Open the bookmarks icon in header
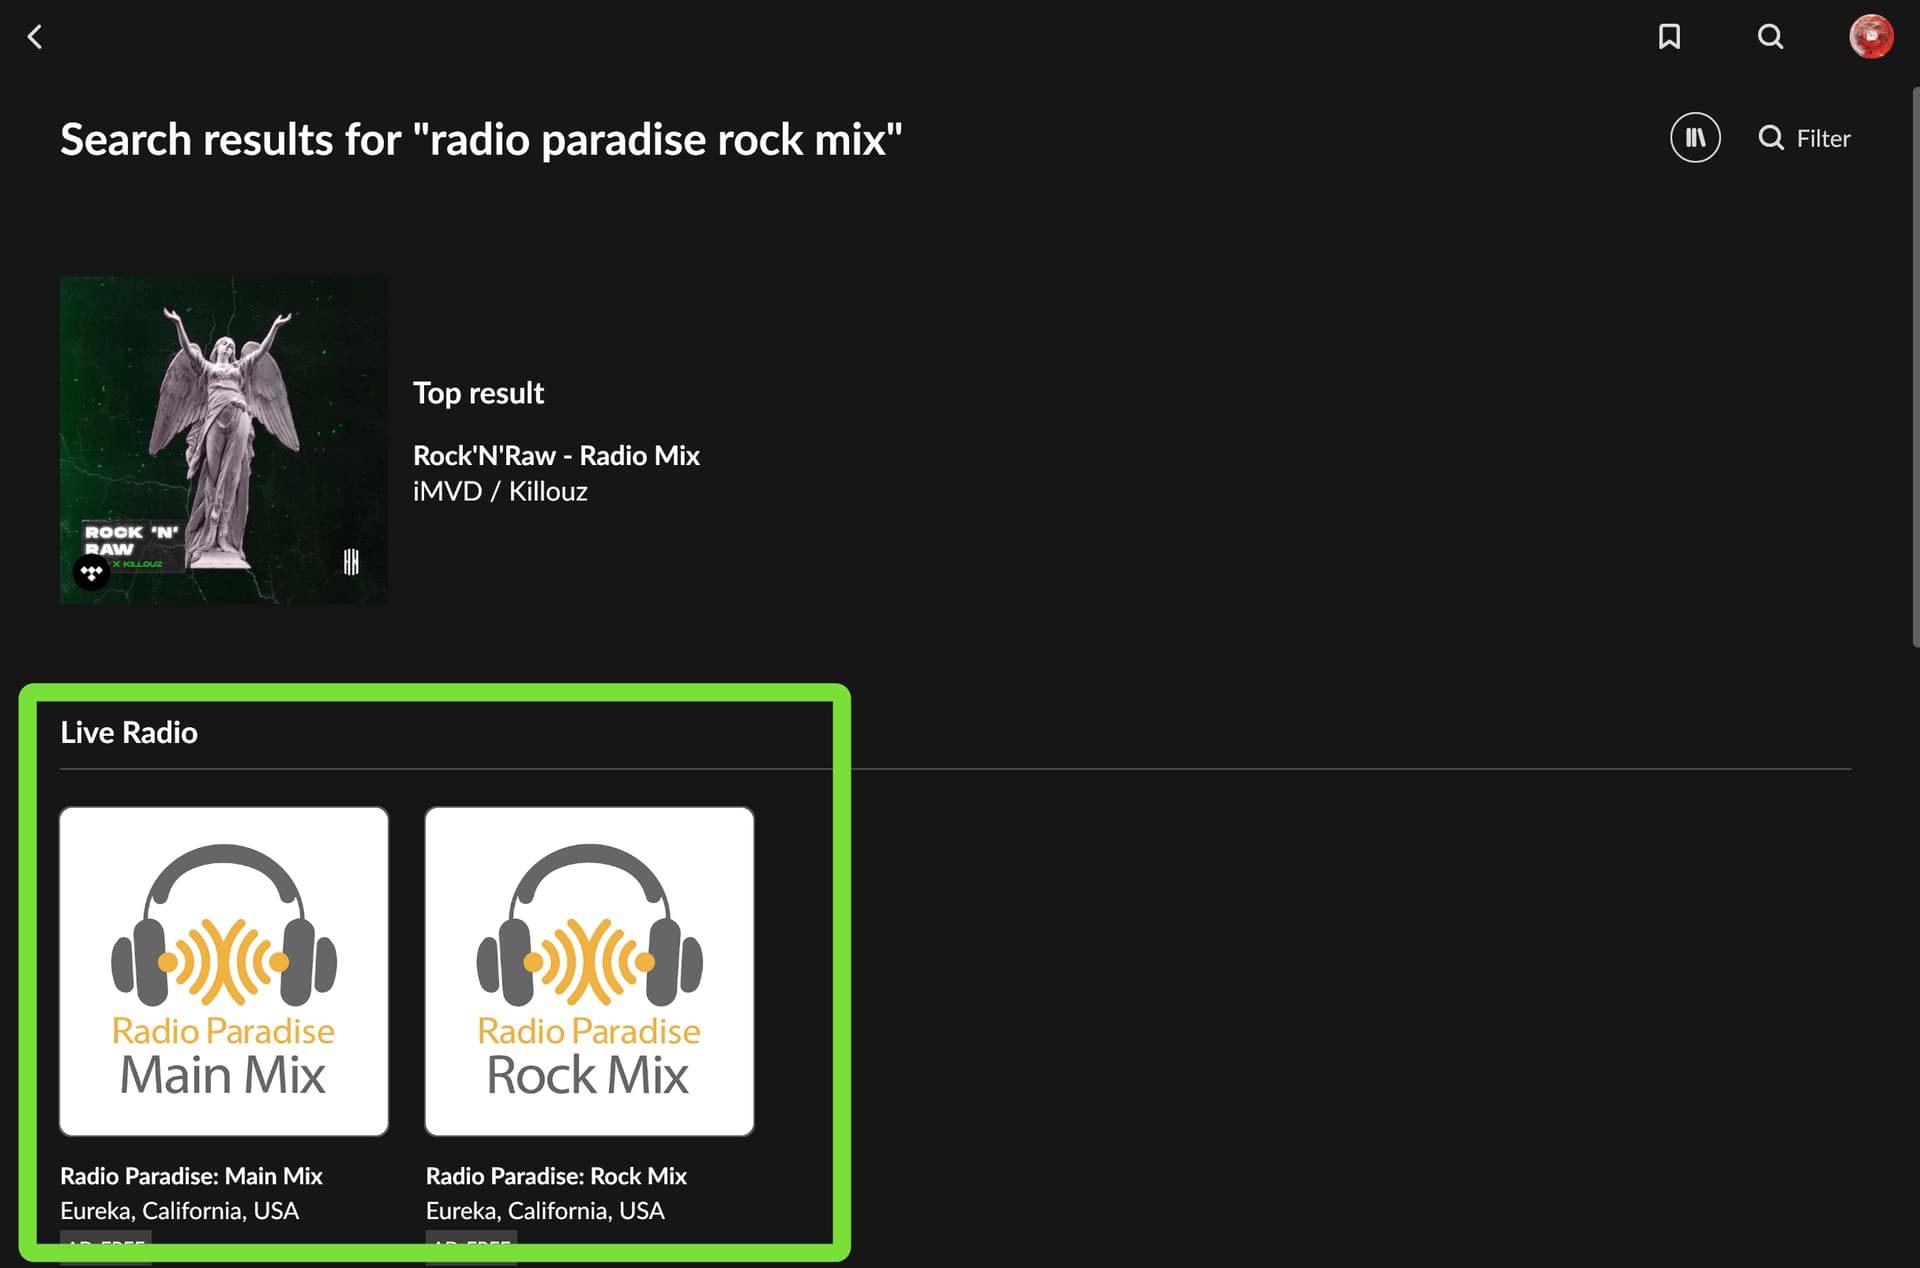The height and width of the screenshot is (1268, 1920). pos(1669,37)
